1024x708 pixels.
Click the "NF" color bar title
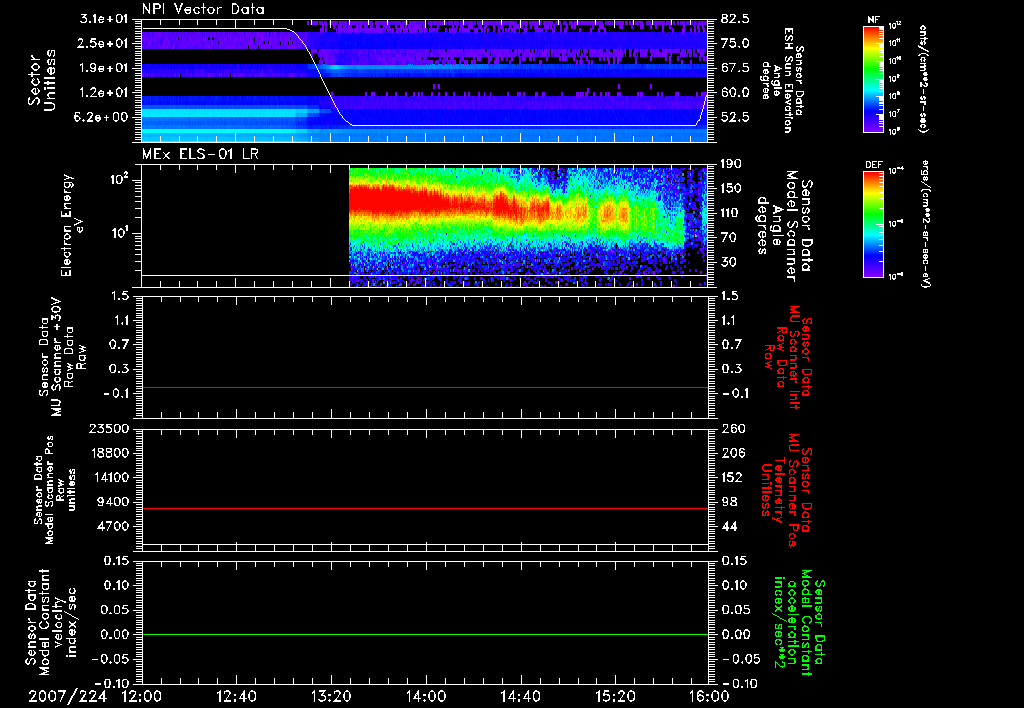pos(873,20)
